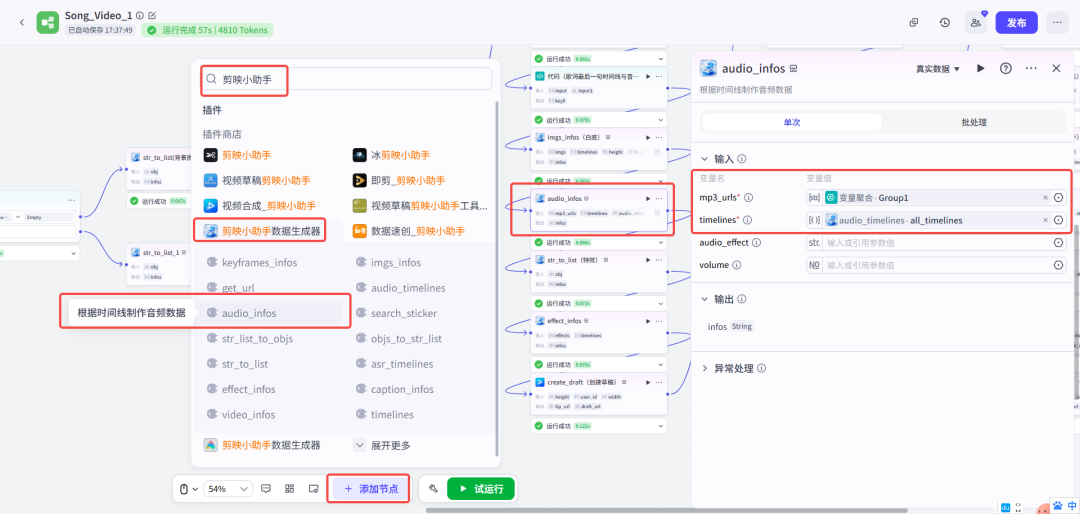Clear the audio_timelines all_timelines reference
This screenshot has height=514, width=1080.
pyautogui.click(x=1045, y=220)
